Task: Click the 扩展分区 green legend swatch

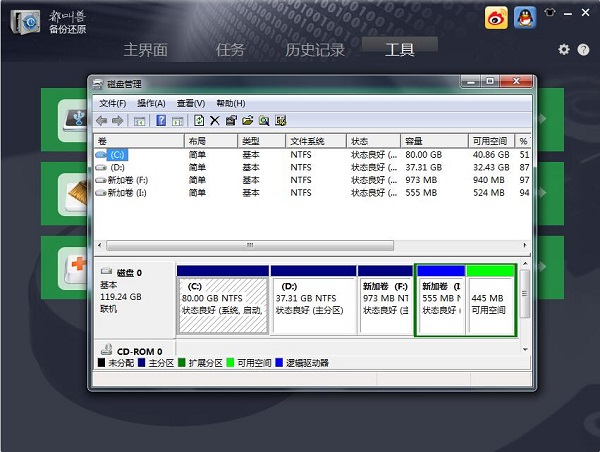Action: coord(182,362)
